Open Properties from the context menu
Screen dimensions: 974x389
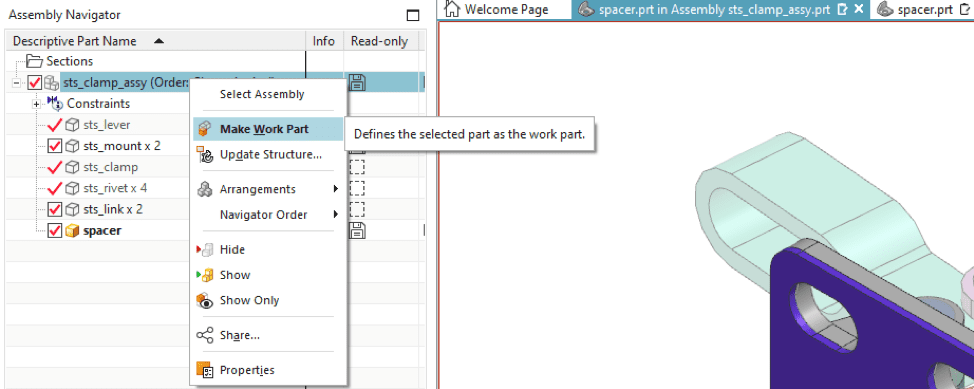pos(268,370)
